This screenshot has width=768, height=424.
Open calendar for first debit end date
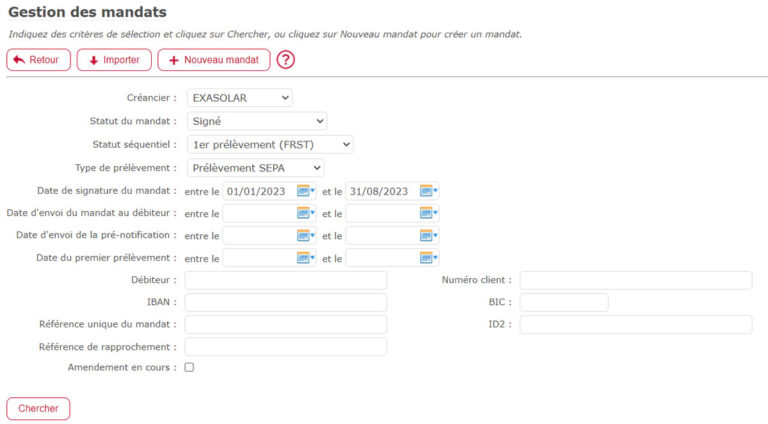428,258
